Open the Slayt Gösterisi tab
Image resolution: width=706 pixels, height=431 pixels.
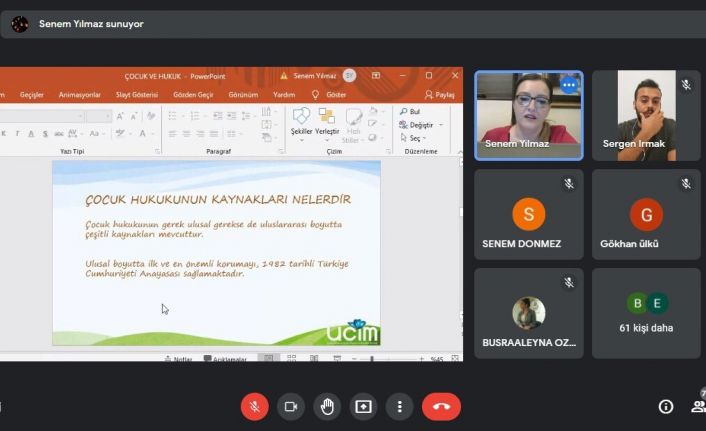coord(136,95)
